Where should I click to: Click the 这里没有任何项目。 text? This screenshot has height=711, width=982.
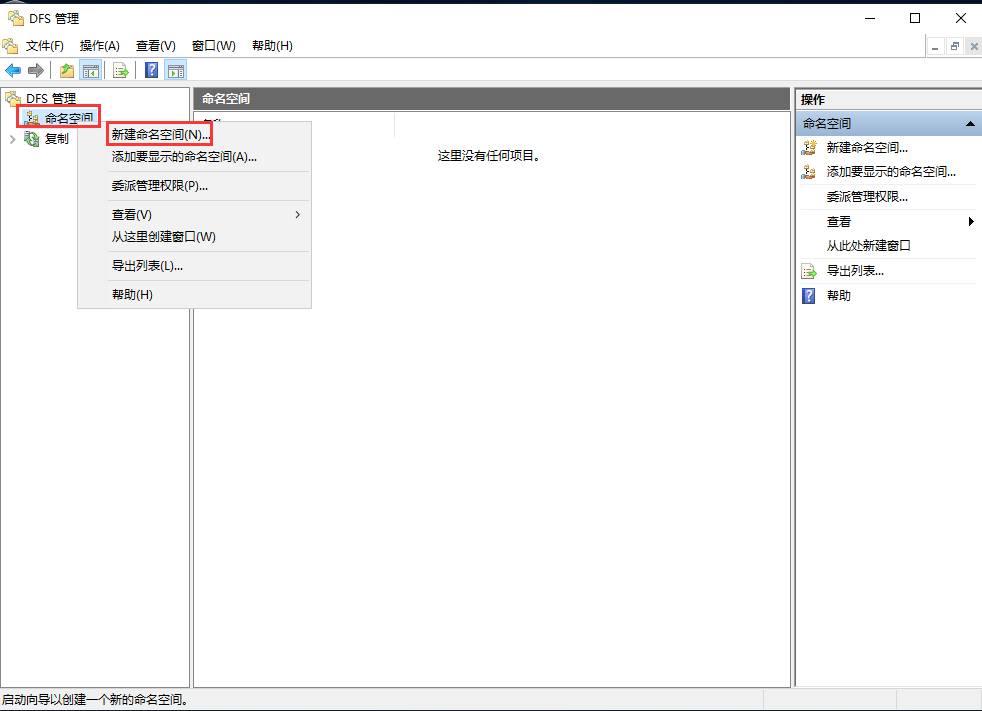[488, 156]
